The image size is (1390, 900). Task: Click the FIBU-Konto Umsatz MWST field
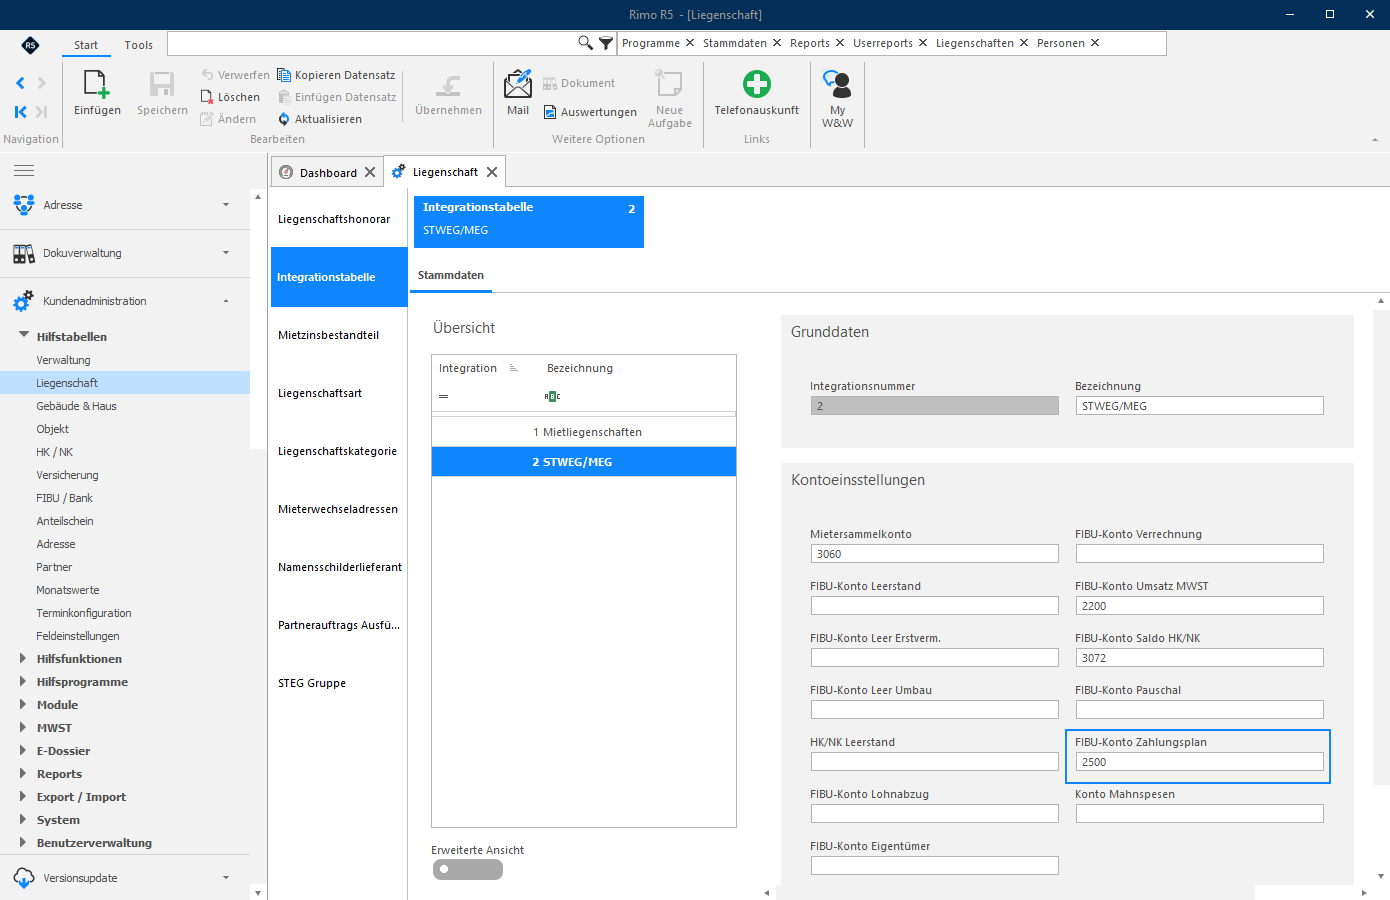tap(1199, 606)
